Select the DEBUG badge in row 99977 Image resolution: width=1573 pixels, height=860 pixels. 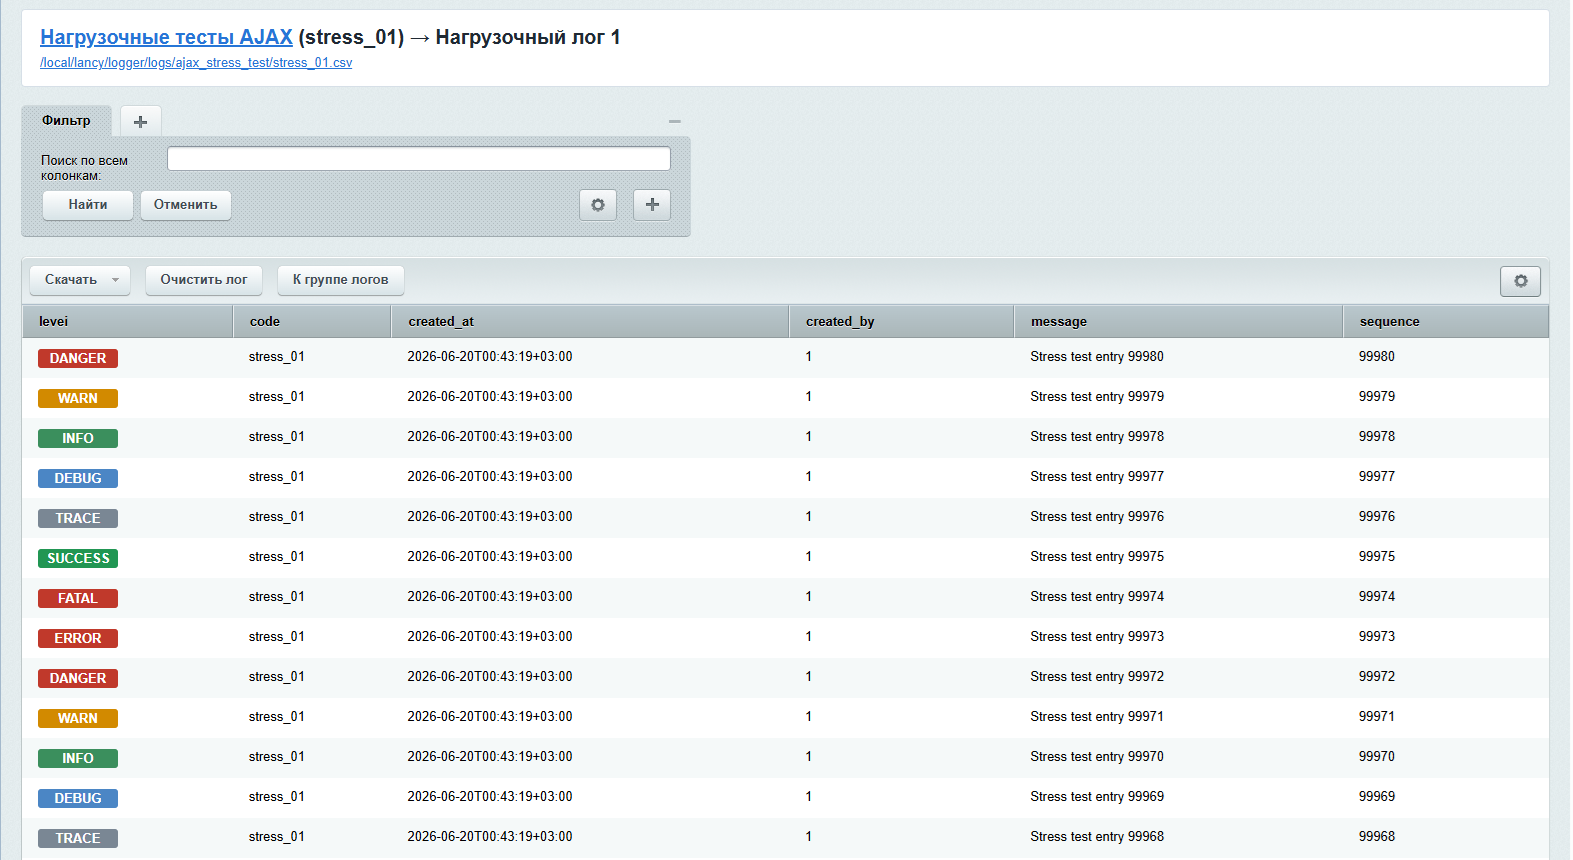point(78,478)
